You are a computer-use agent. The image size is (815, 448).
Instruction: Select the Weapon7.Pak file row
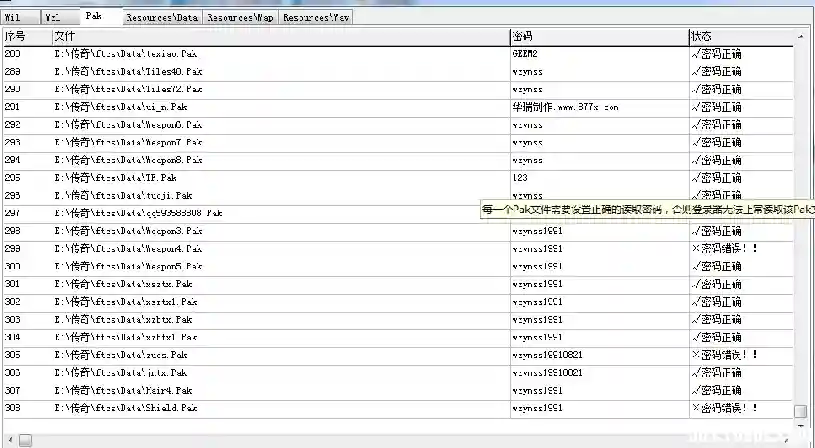[x=398, y=142]
